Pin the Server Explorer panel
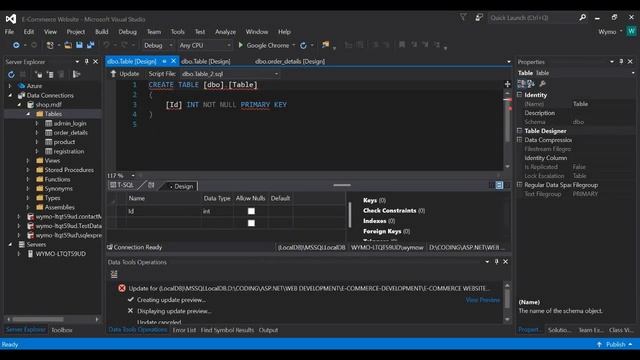 point(87,62)
